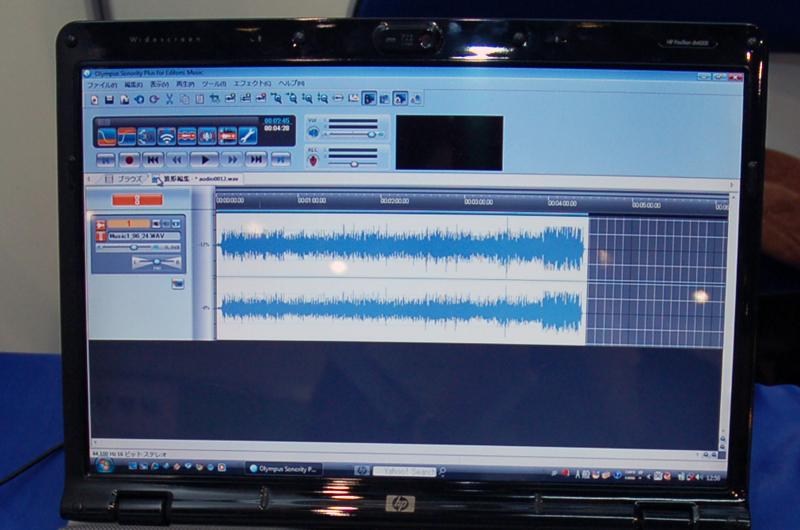
Task: Skip to previous track marker
Action: coord(153,160)
